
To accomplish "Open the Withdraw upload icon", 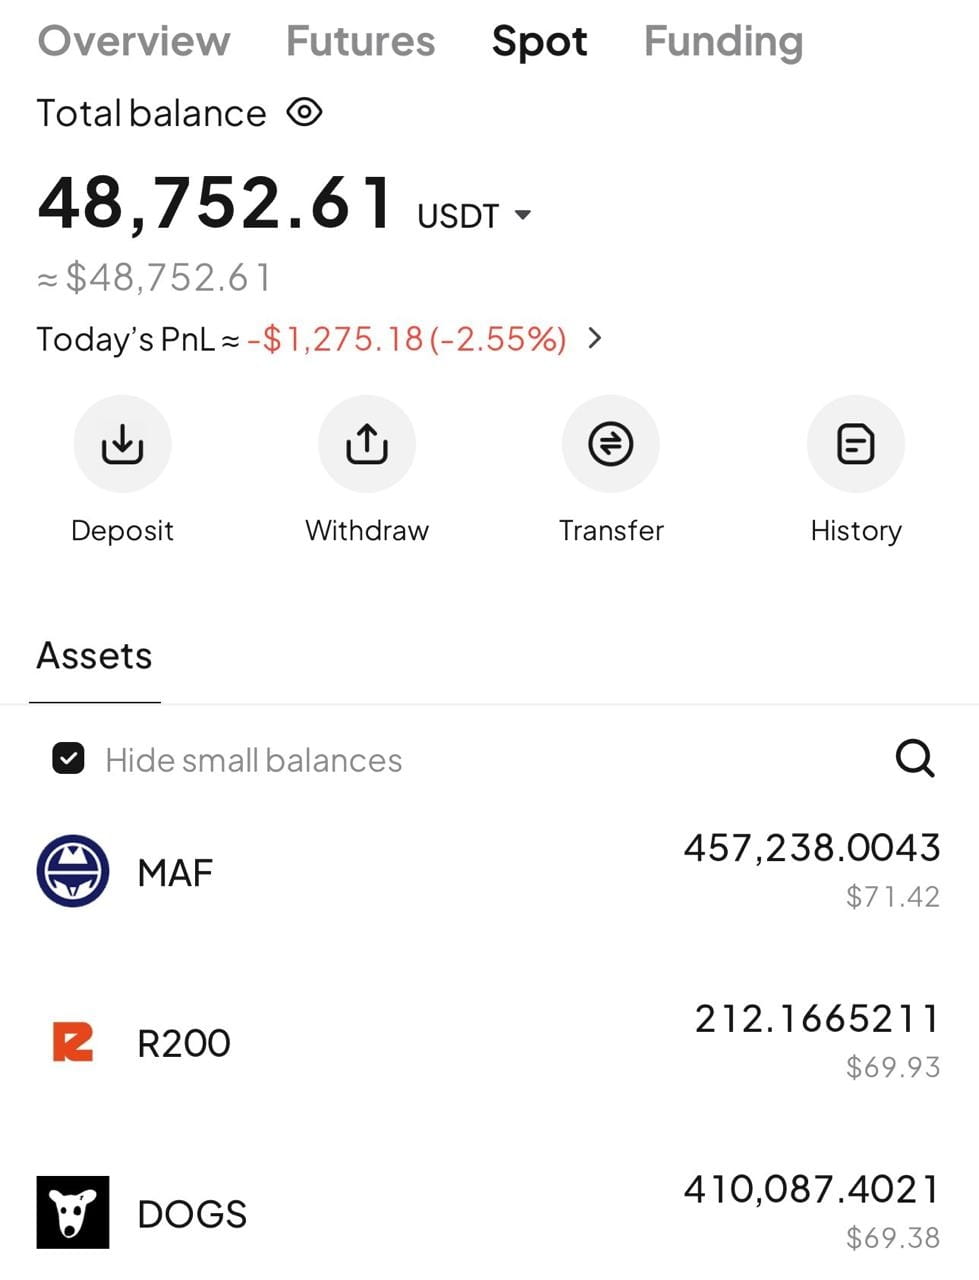I will [366, 444].
